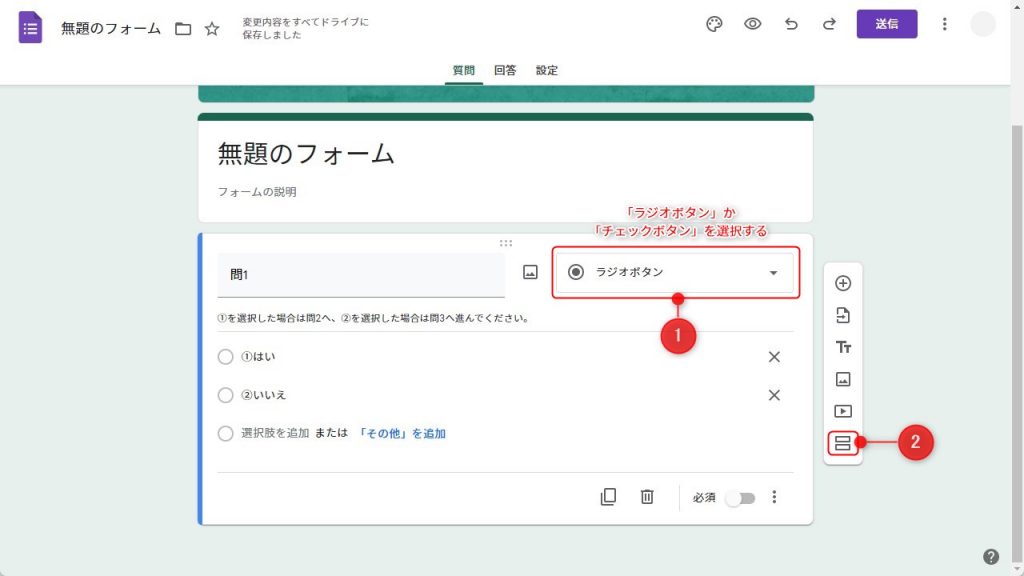
Task: Open the Google Forms home icon
Action: coord(30,27)
